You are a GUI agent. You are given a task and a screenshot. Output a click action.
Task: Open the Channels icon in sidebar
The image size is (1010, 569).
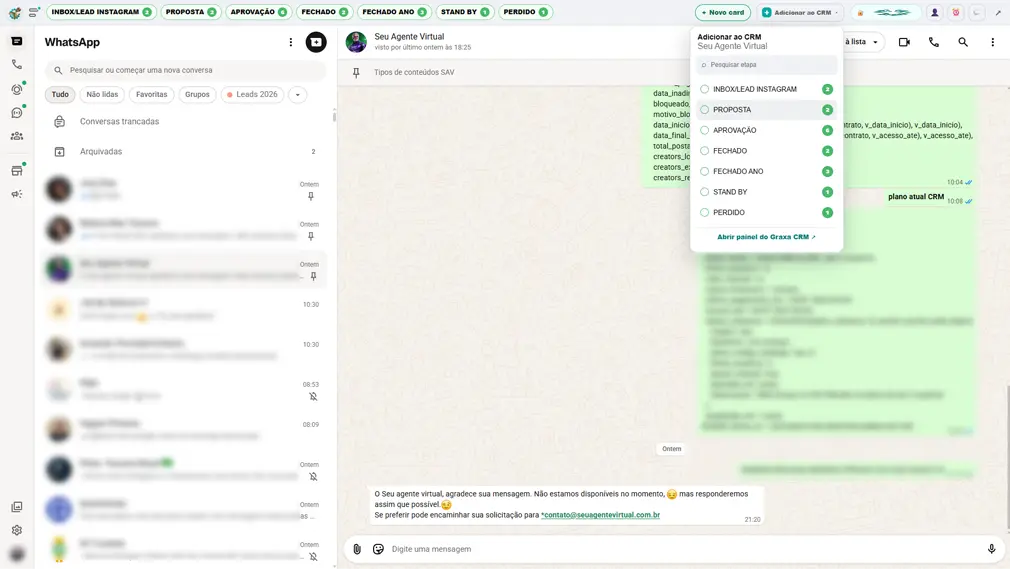[17, 113]
